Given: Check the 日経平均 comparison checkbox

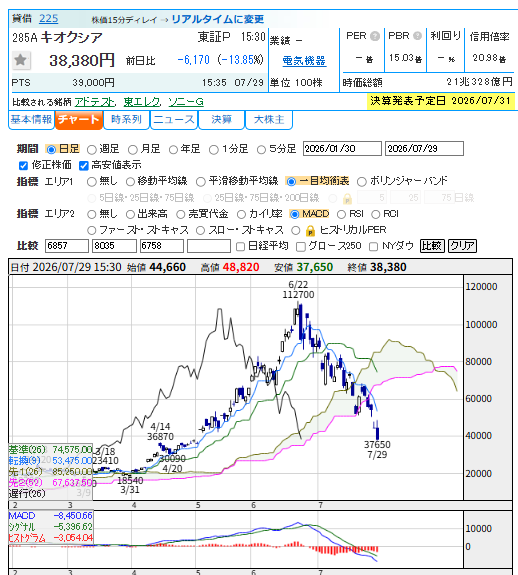Looking at the screenshot, I should (x=240, y=247).
